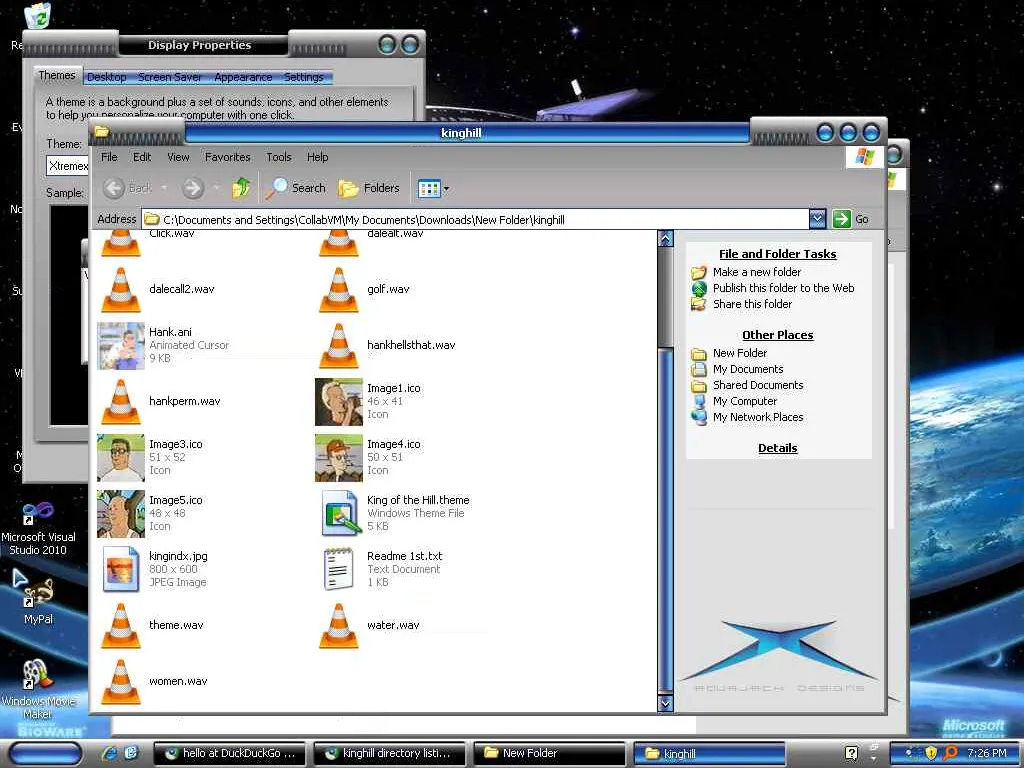Screen dimensions: 1024x768
Task: Click the clock showing 7:26 PM
Action: tap(986, 754)
